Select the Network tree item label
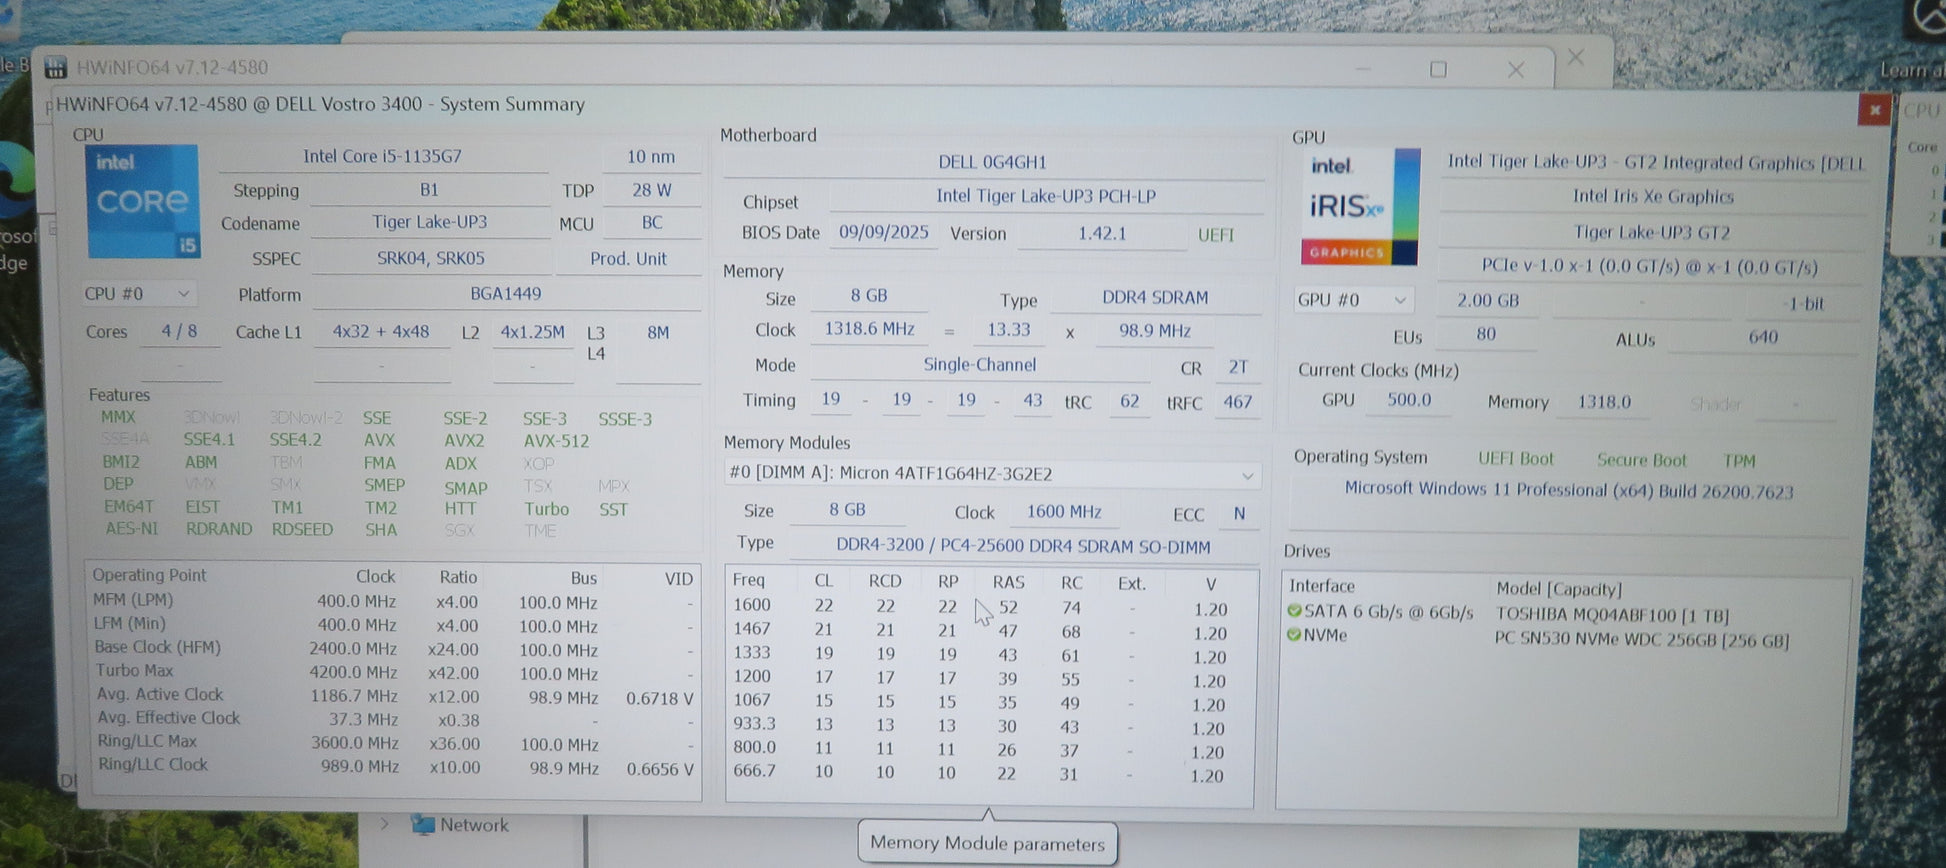Image resolution: width=1946 pixels, height=868 pixels. coord(474,825)
